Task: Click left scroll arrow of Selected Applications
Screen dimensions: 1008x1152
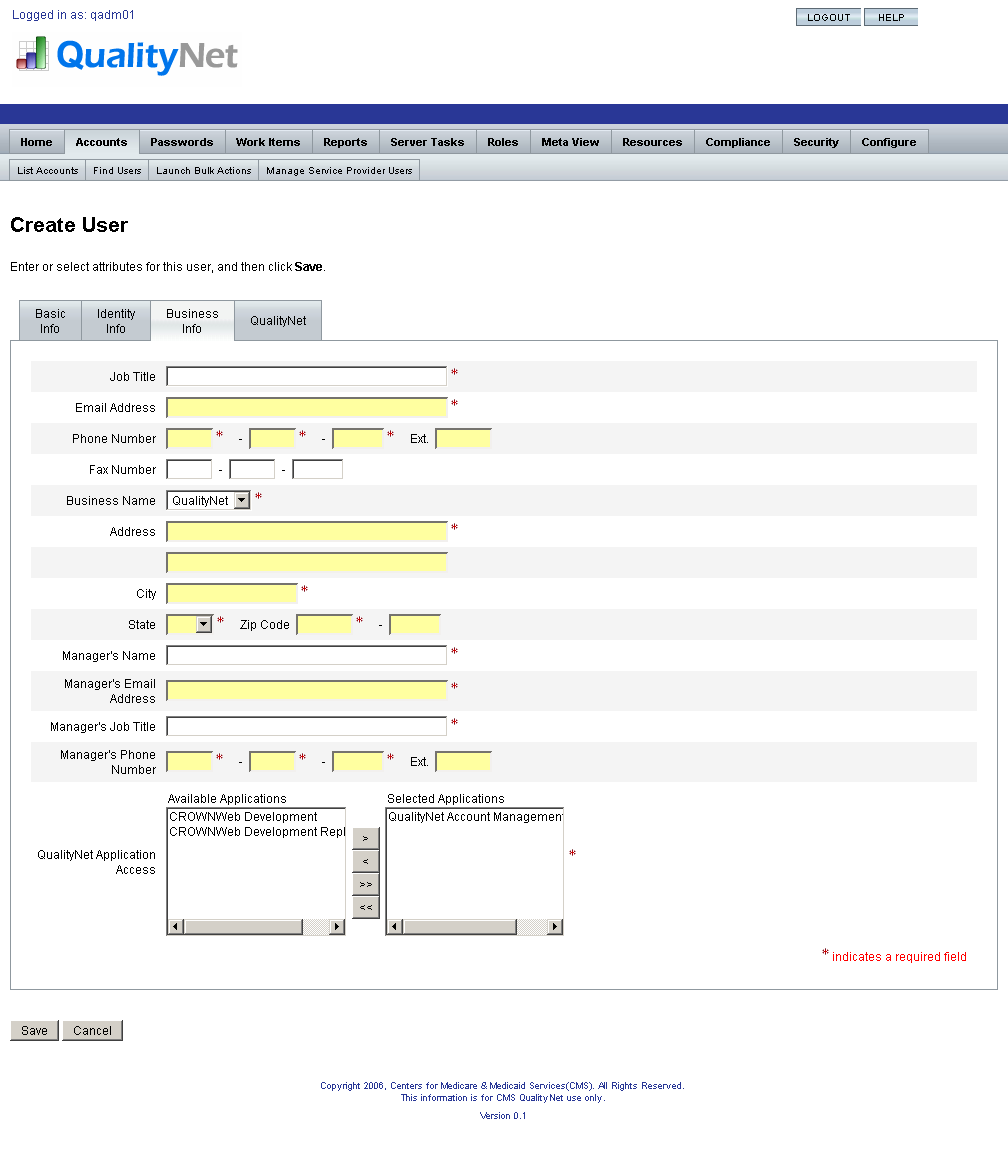Action: (394, 926)
